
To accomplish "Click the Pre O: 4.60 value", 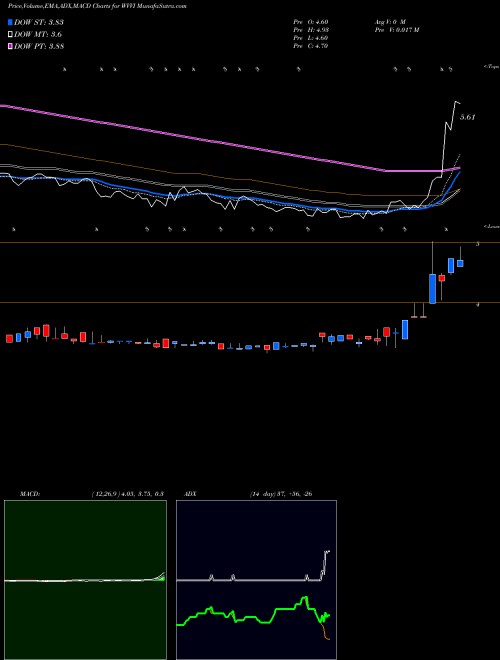I will pos(311,21).
